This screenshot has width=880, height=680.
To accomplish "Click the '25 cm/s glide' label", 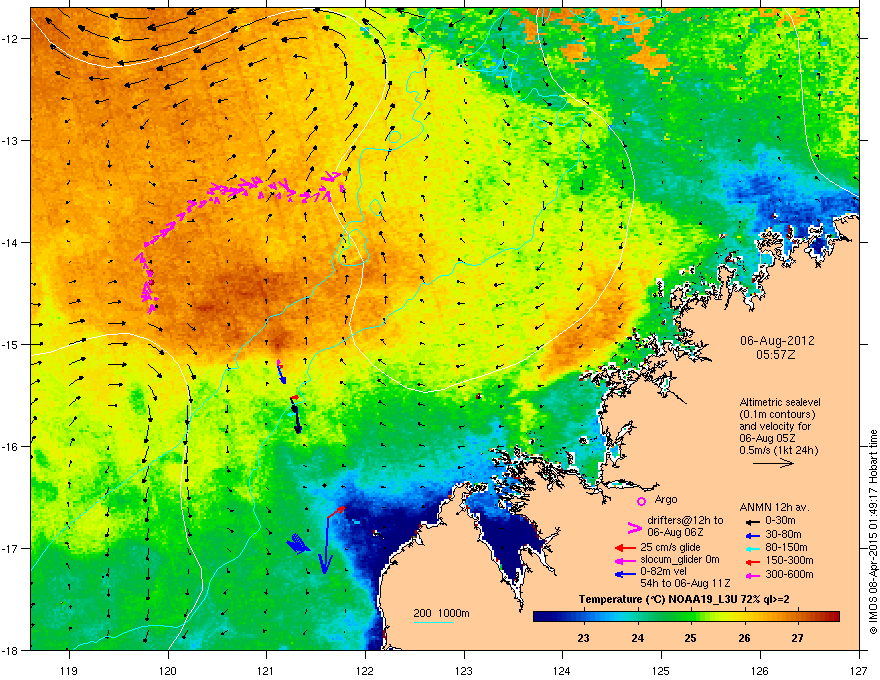I will 670,547.
